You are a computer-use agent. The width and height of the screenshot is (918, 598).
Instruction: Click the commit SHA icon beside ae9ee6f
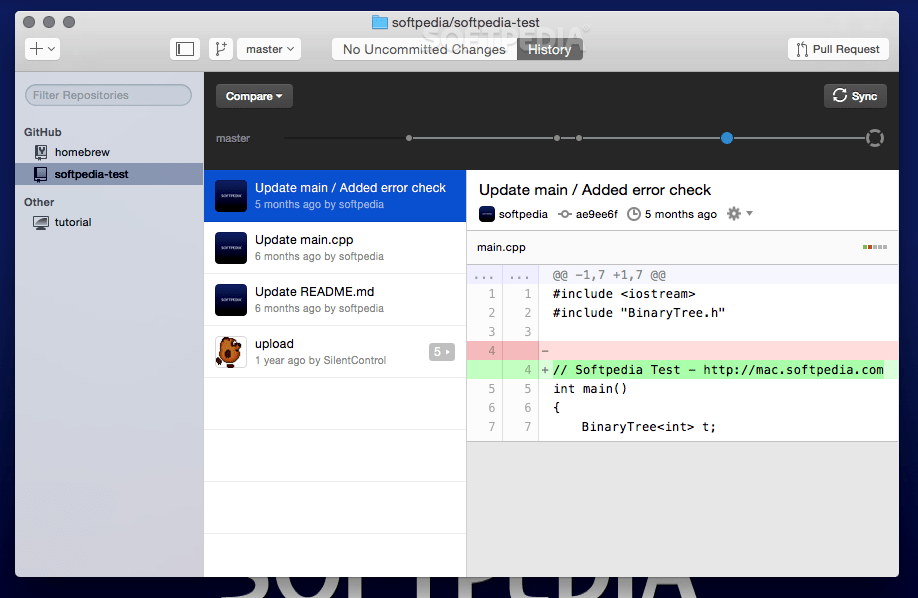point(564,214)
